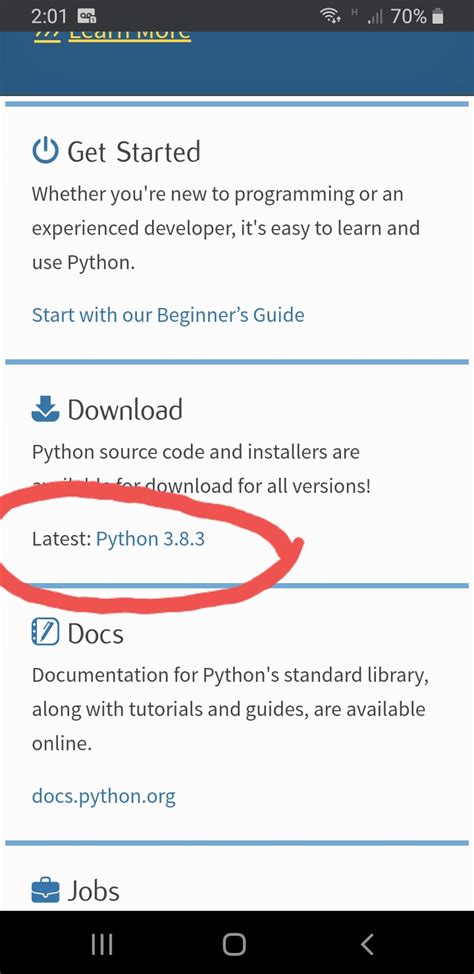Tap the clock showing 2:01
474x974 pixels.
(x=48, y=17)
